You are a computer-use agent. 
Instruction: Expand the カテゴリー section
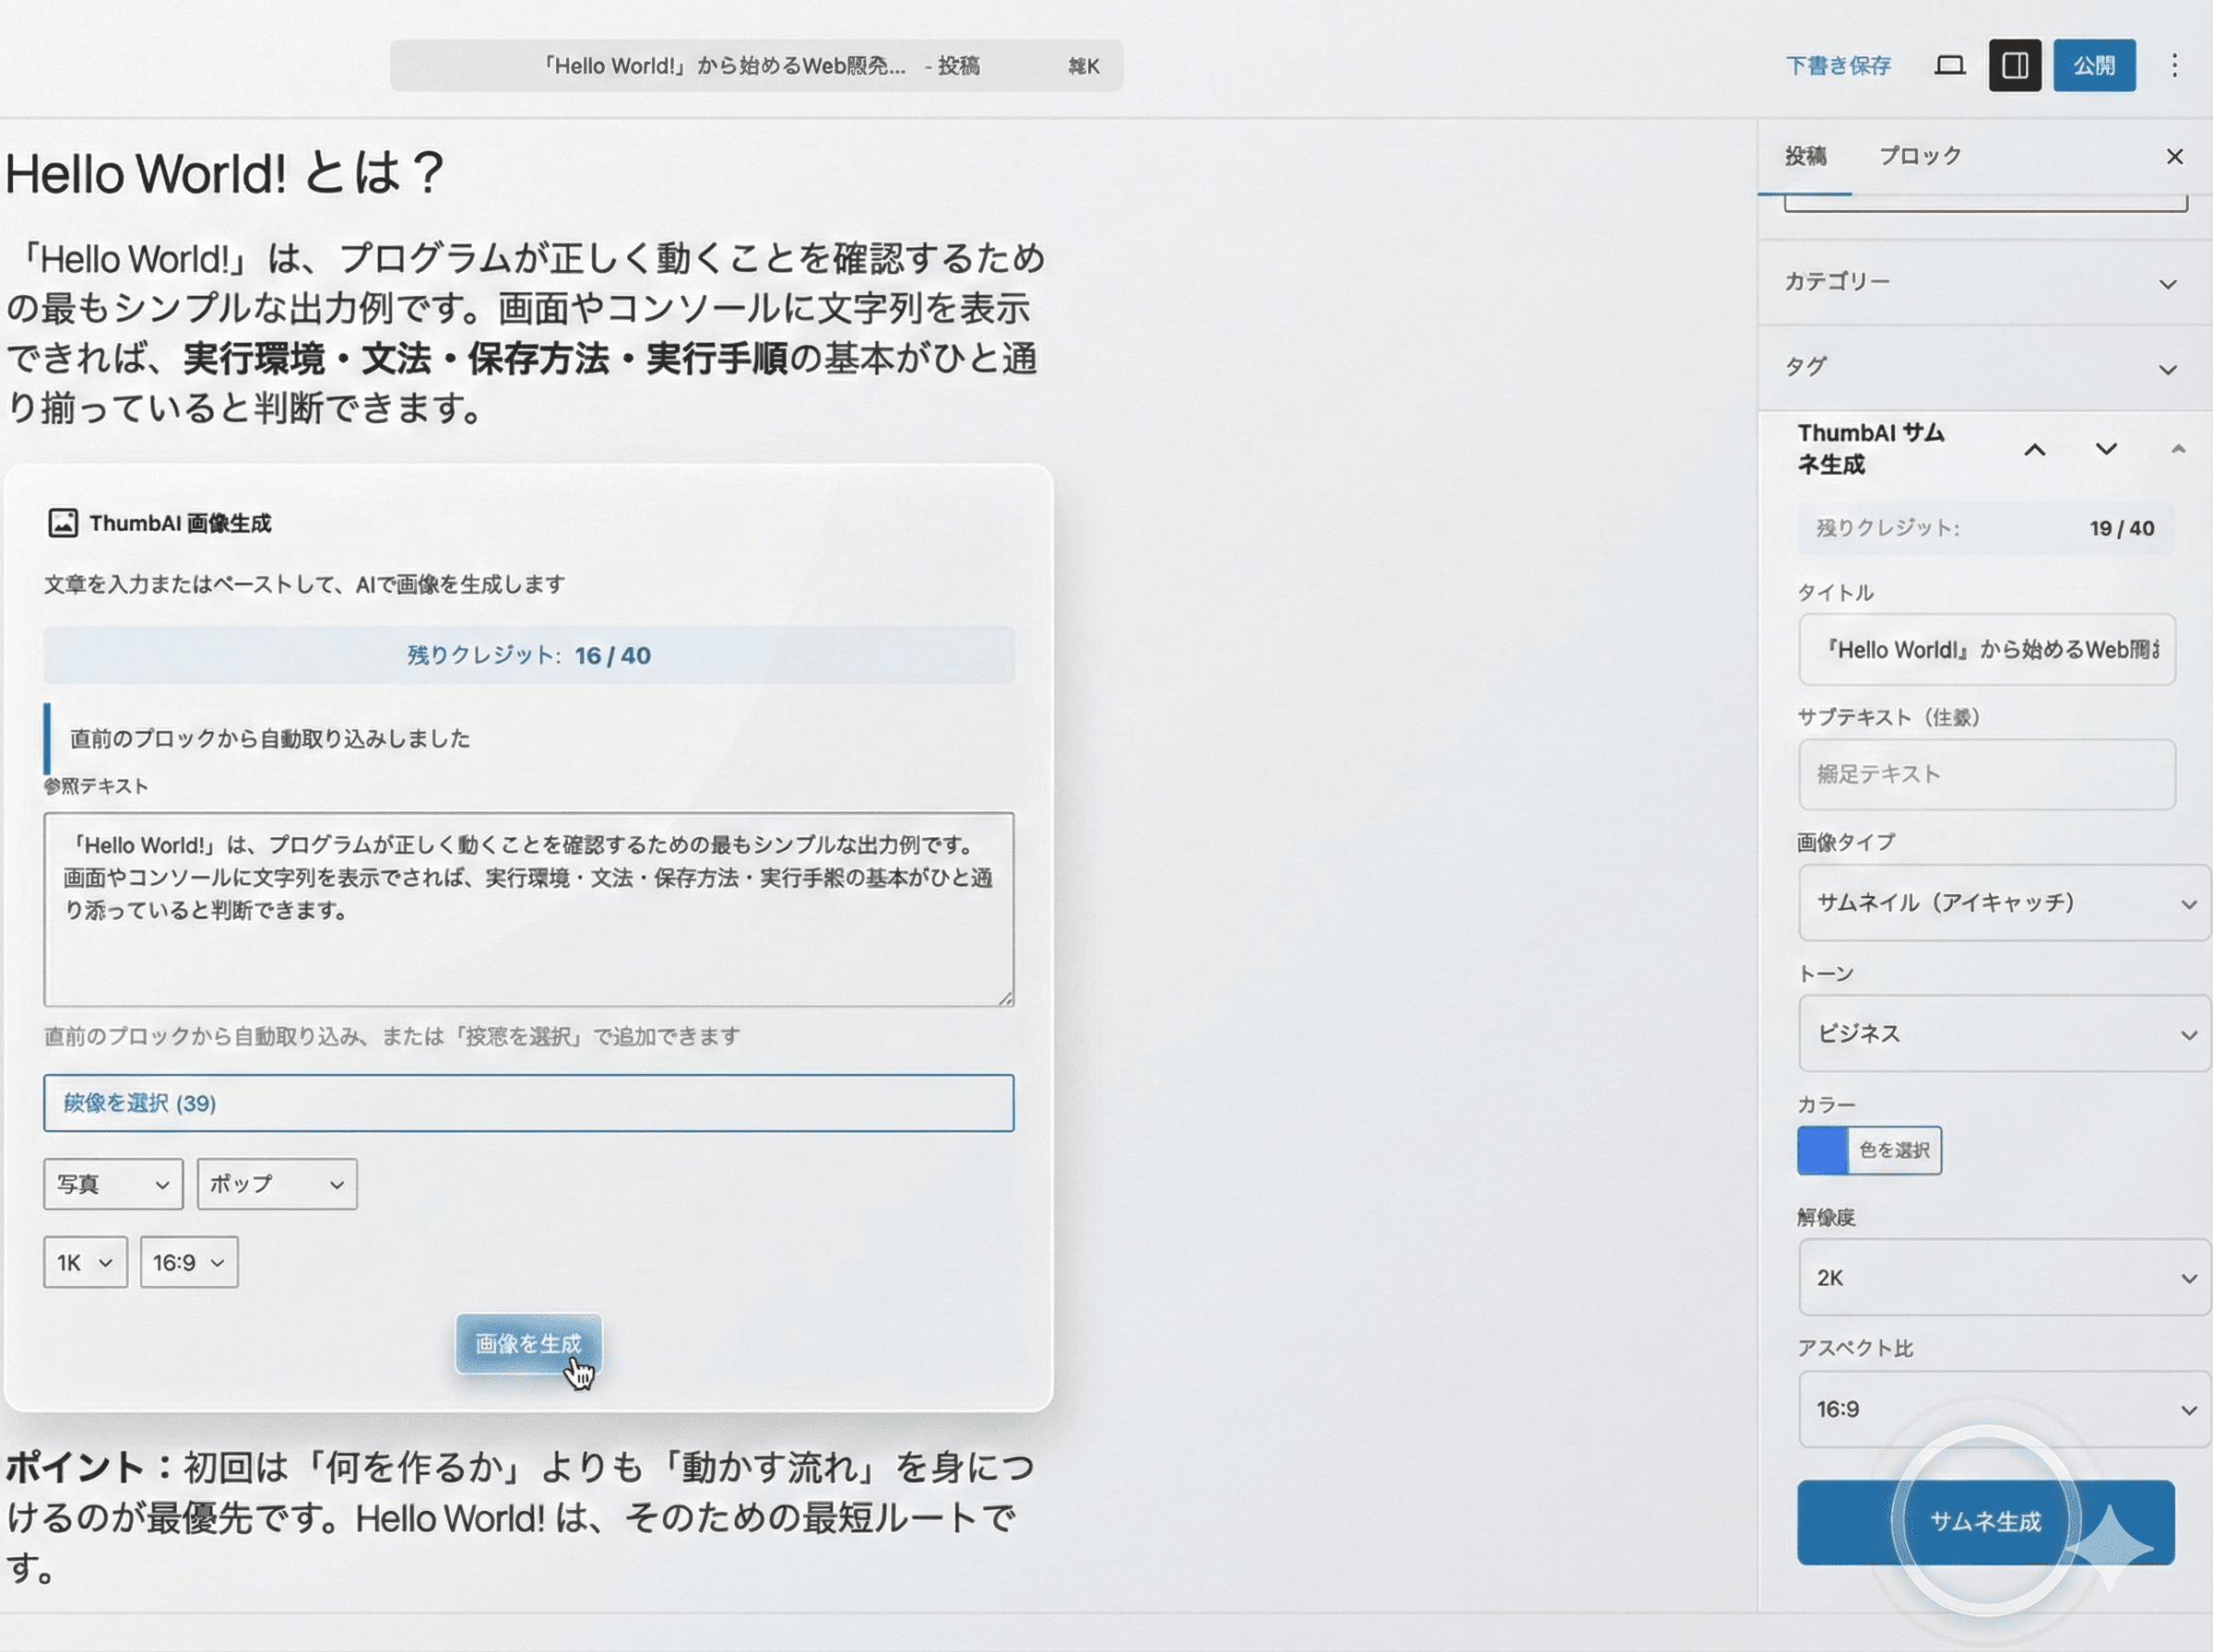1984,283
